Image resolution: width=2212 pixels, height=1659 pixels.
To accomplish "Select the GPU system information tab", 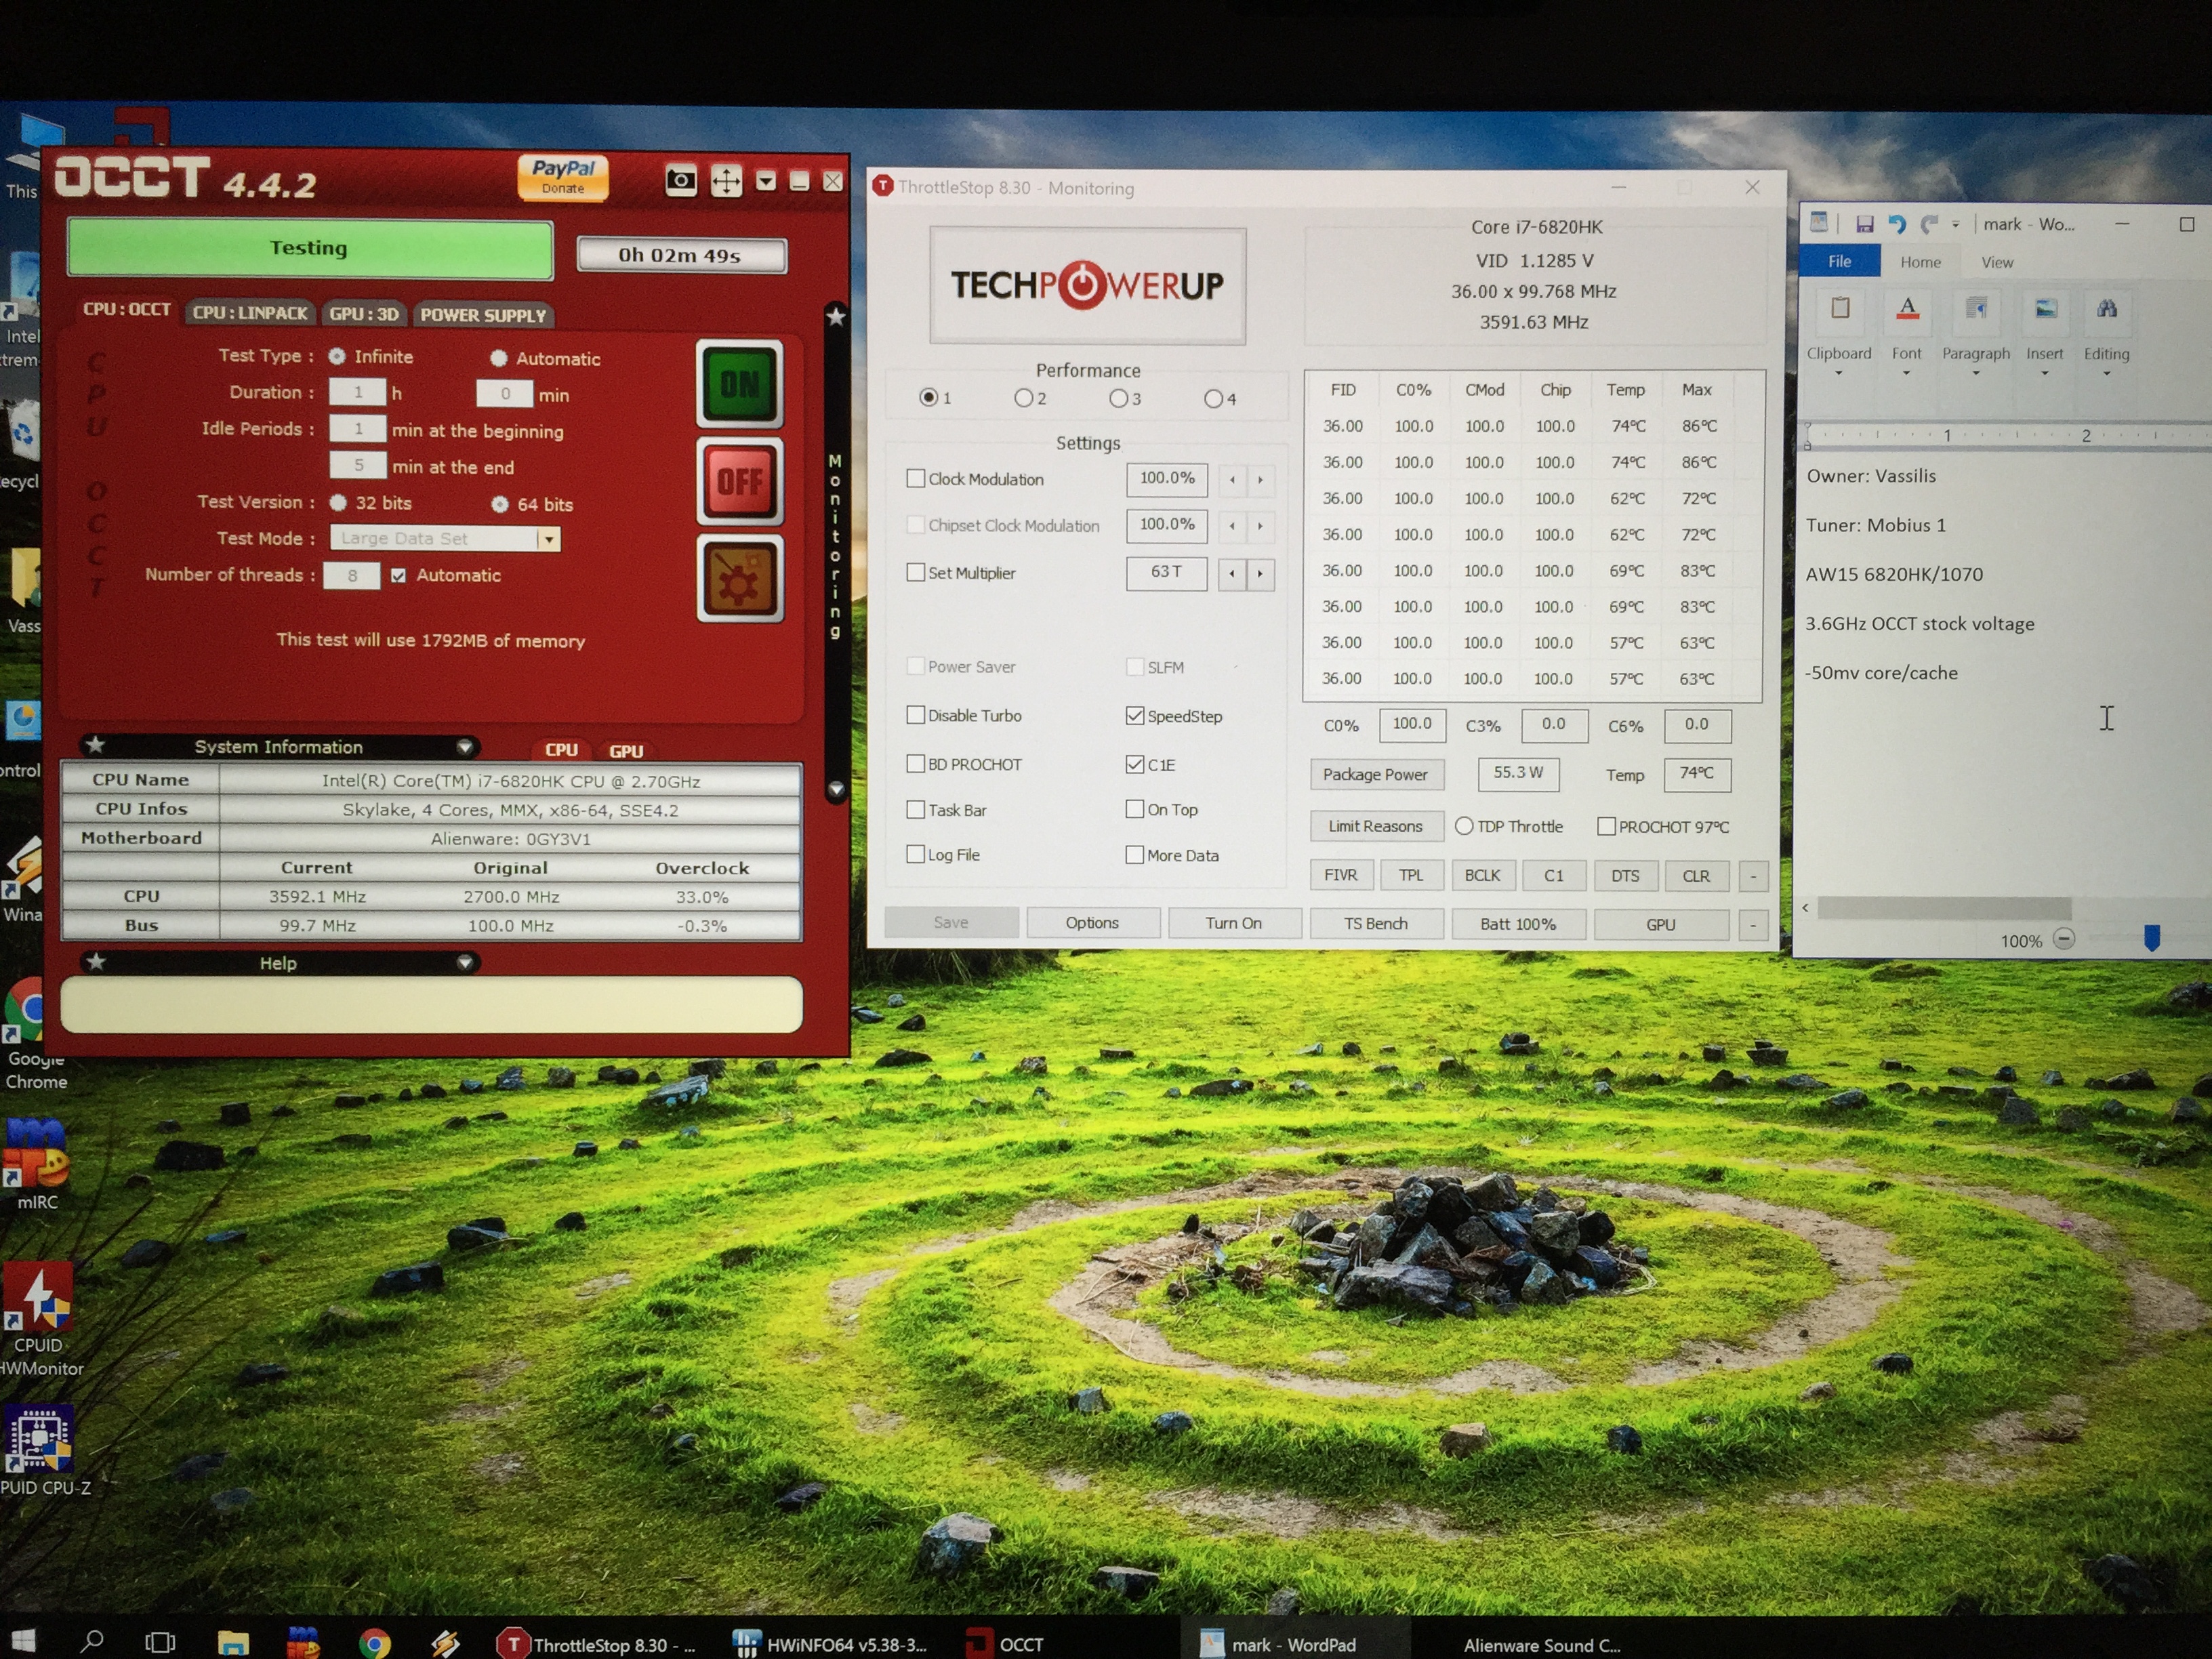I will pyautogui.click(x=626, y=751).
